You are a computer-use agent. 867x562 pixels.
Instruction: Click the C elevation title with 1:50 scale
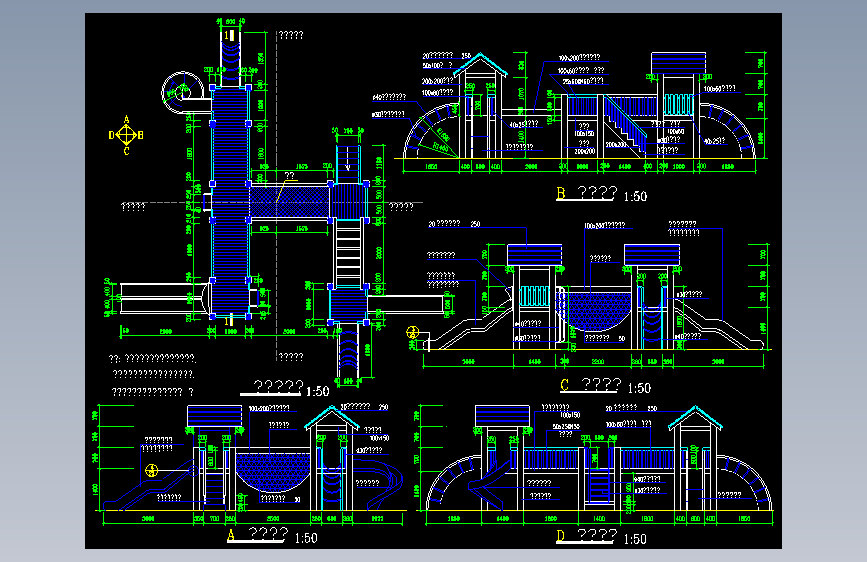coord(605,386)
